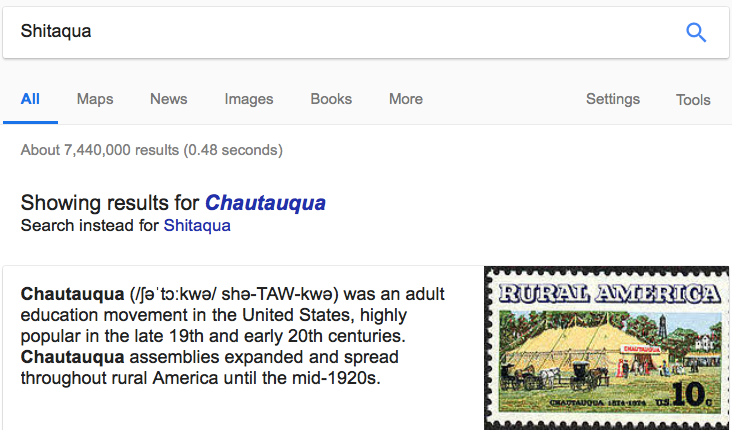Screen dimensions: 732x430
Task: Click the first bold Chautauqua in snippet
Action: 70,295
